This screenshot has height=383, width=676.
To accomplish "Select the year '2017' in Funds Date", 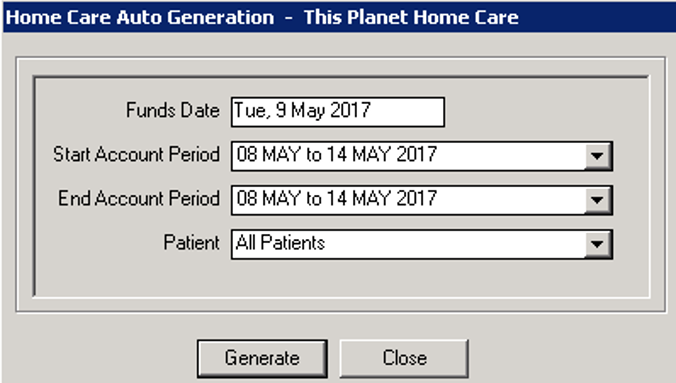I will 350,110.
